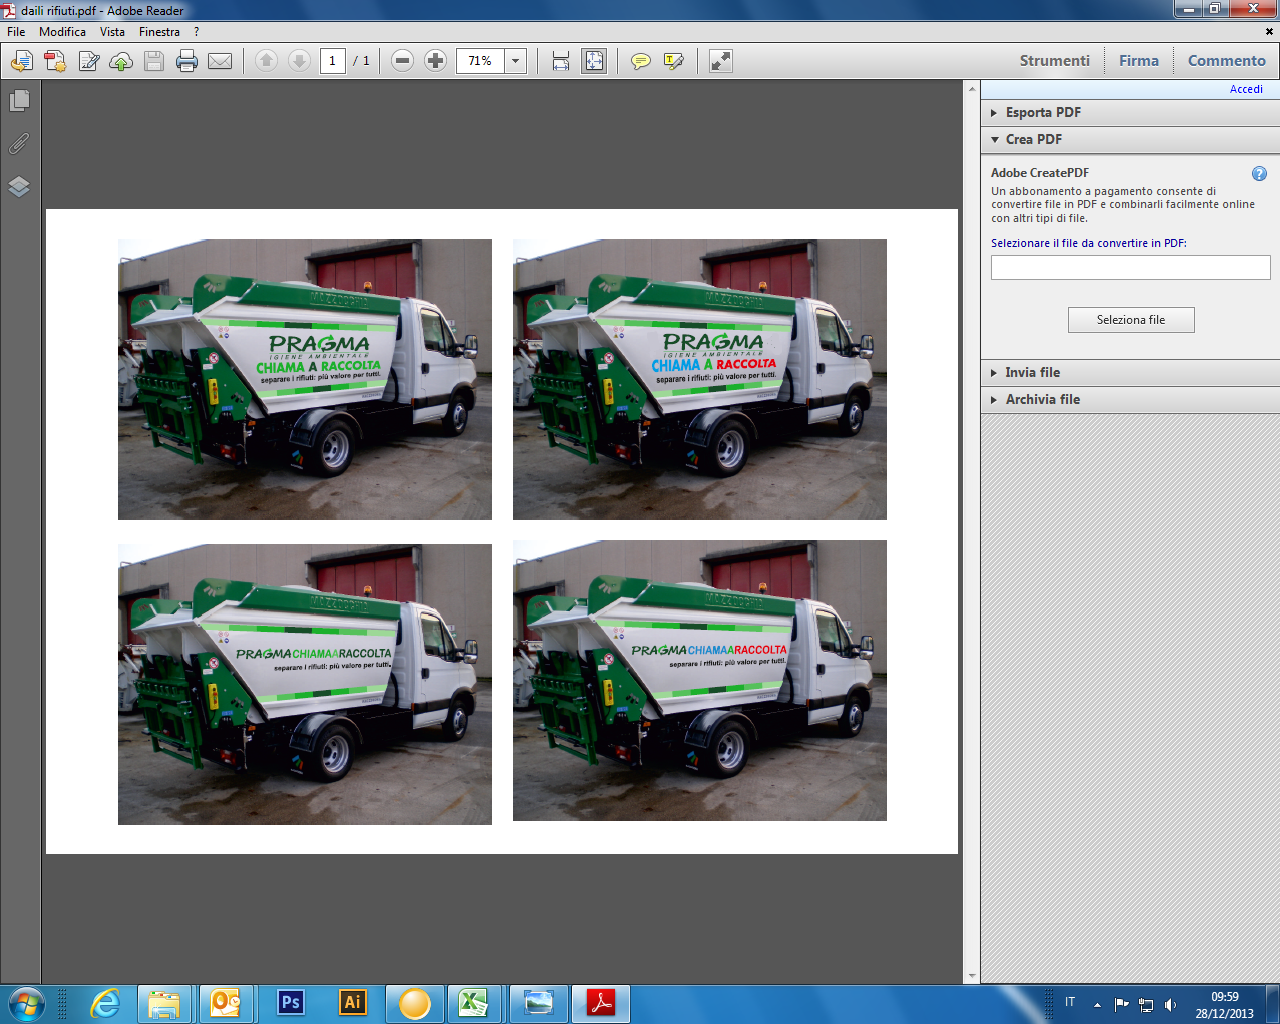Expand the Archivia file section
This screenshot has height=1024, width=1280.
[x=1130, y=399]
